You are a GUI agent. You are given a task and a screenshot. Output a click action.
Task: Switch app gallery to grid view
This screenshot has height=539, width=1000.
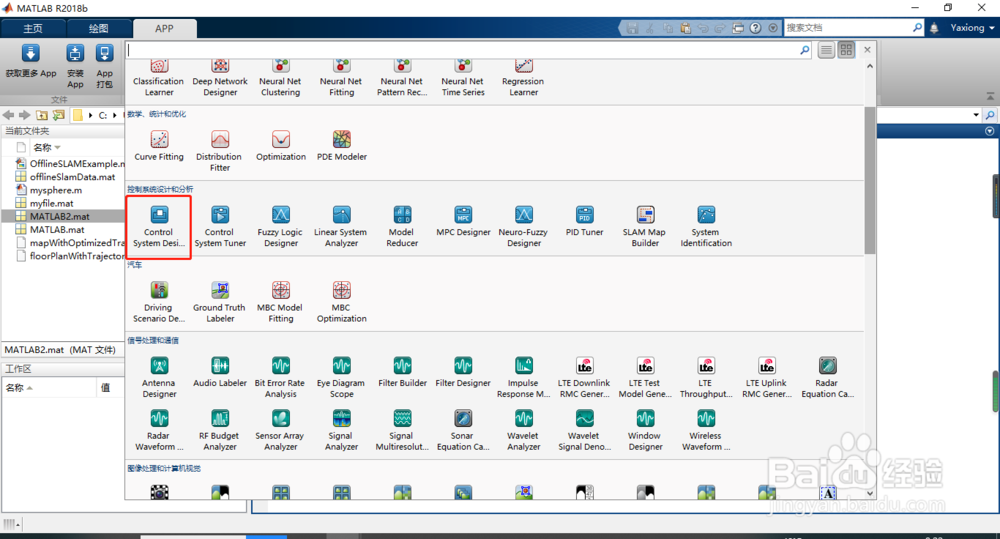pyautogui.click(x=846, y=50)
